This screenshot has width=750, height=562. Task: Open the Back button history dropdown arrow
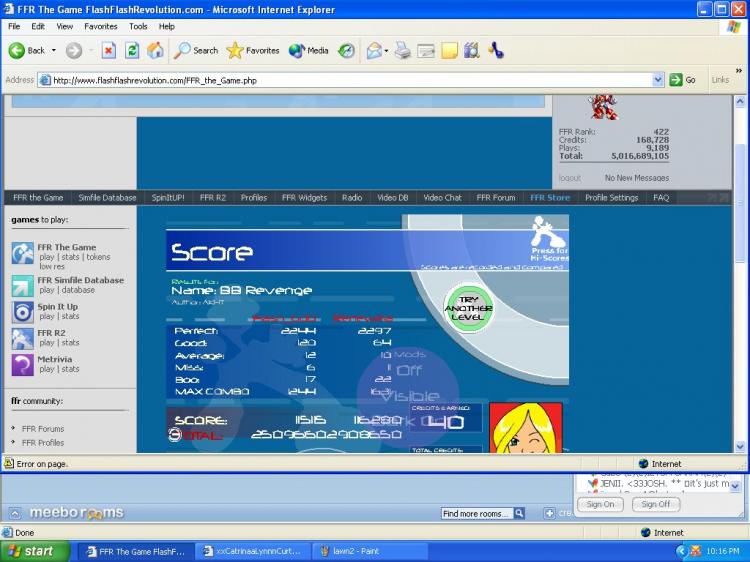tap(52, 50)
